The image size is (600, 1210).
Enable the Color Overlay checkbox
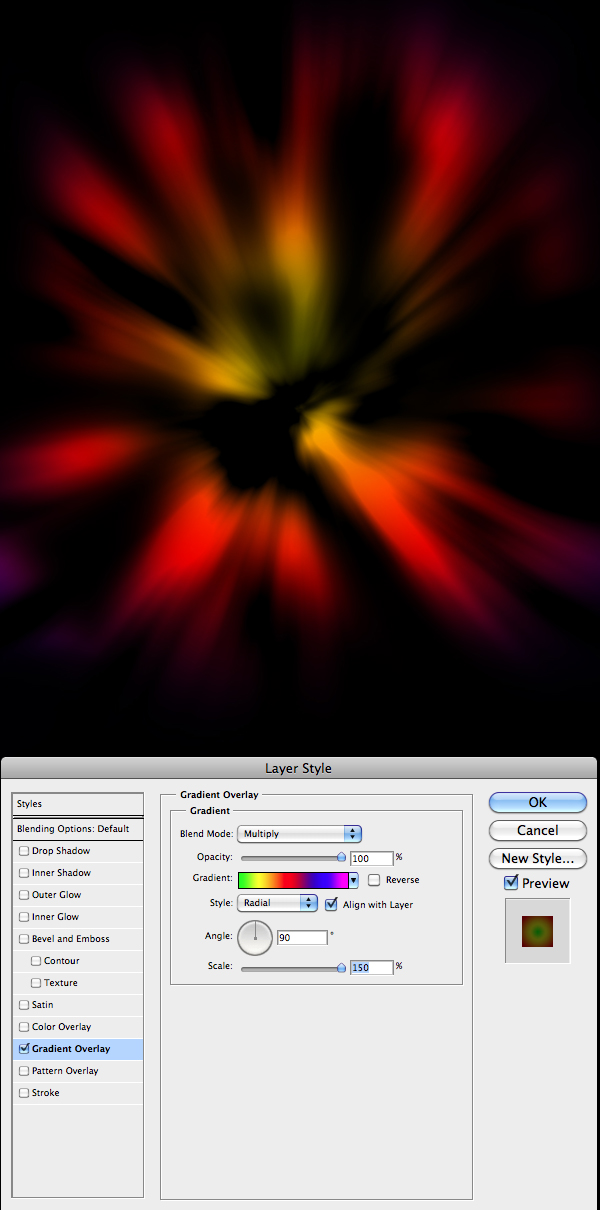click(24, 1027)
